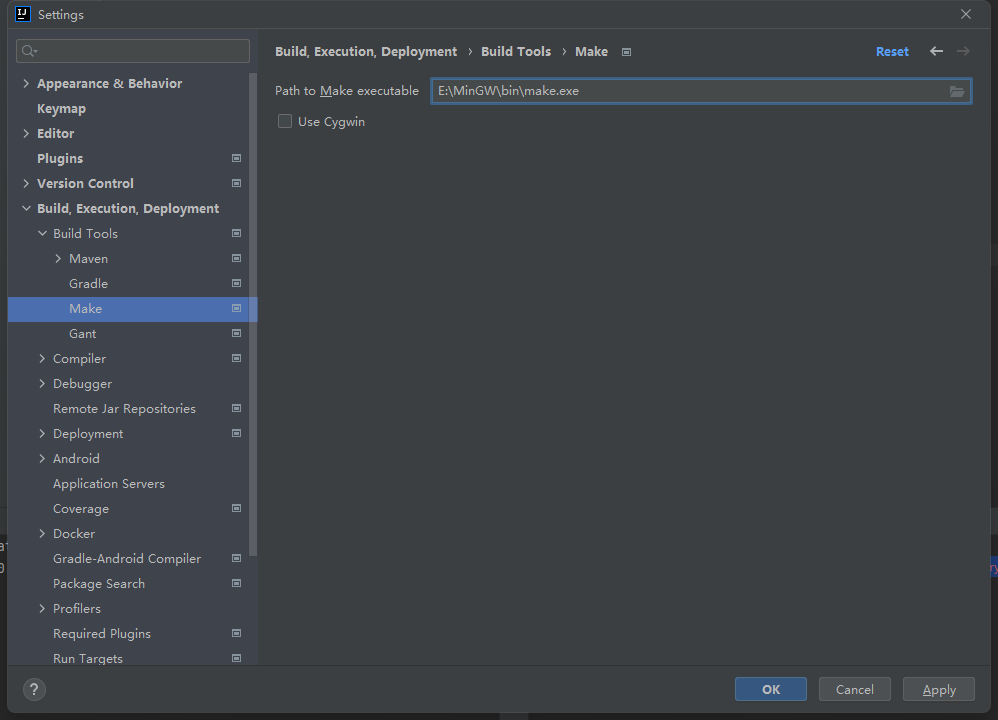Click the Cancel button
Image resolution: width=998 pixels, height=720 pixels.
pyautogui.click(x=854, y=689)
